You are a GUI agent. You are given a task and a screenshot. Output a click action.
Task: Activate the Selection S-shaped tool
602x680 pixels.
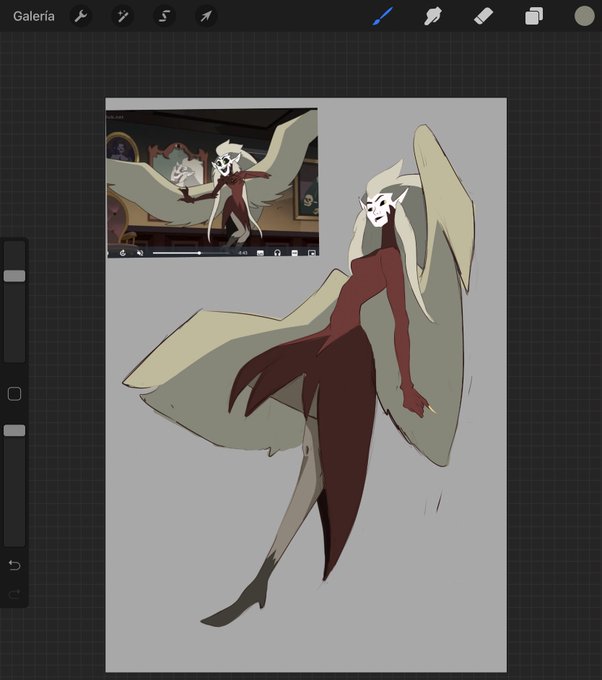click(x=164, y=16)
